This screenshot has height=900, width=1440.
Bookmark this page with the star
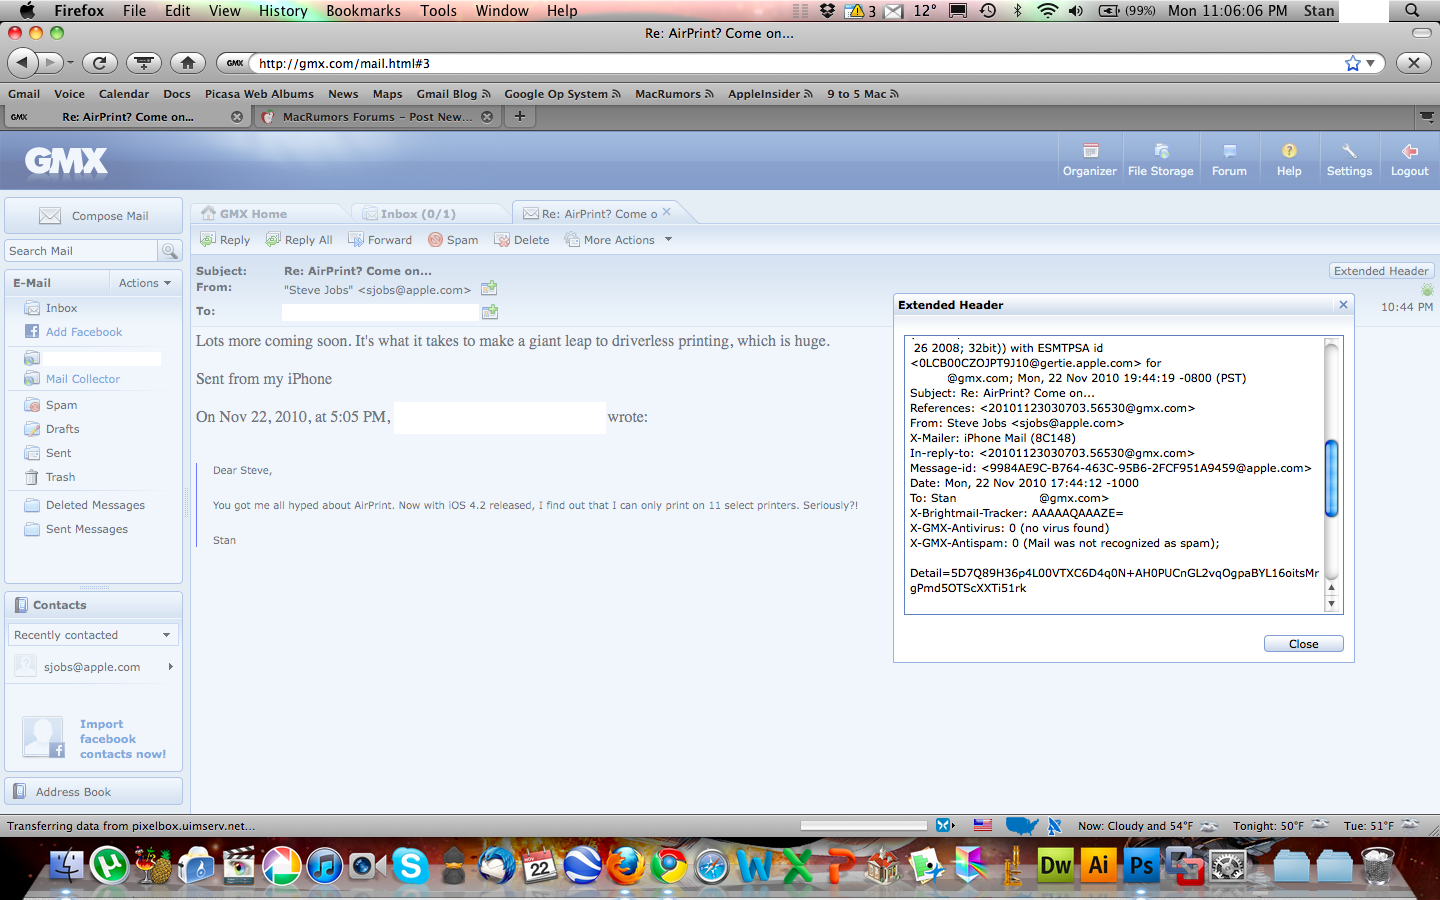click(1353, 63)
